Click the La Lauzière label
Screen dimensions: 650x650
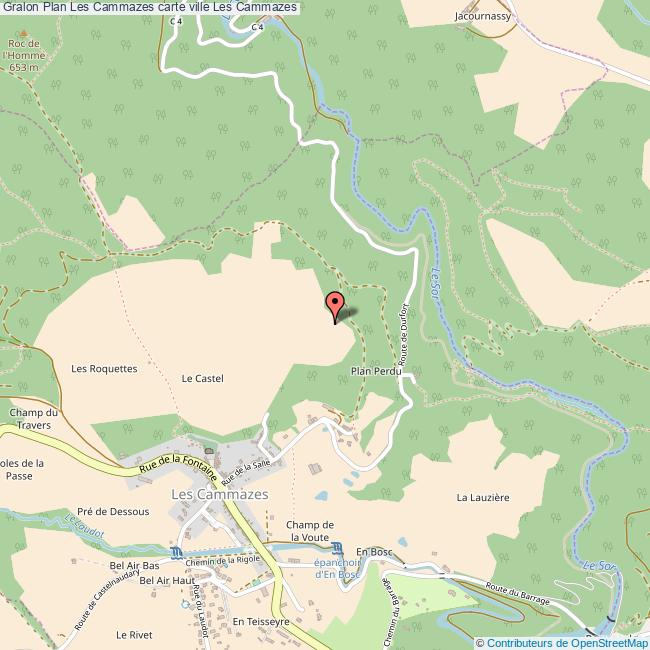click(x=483, y=497)
